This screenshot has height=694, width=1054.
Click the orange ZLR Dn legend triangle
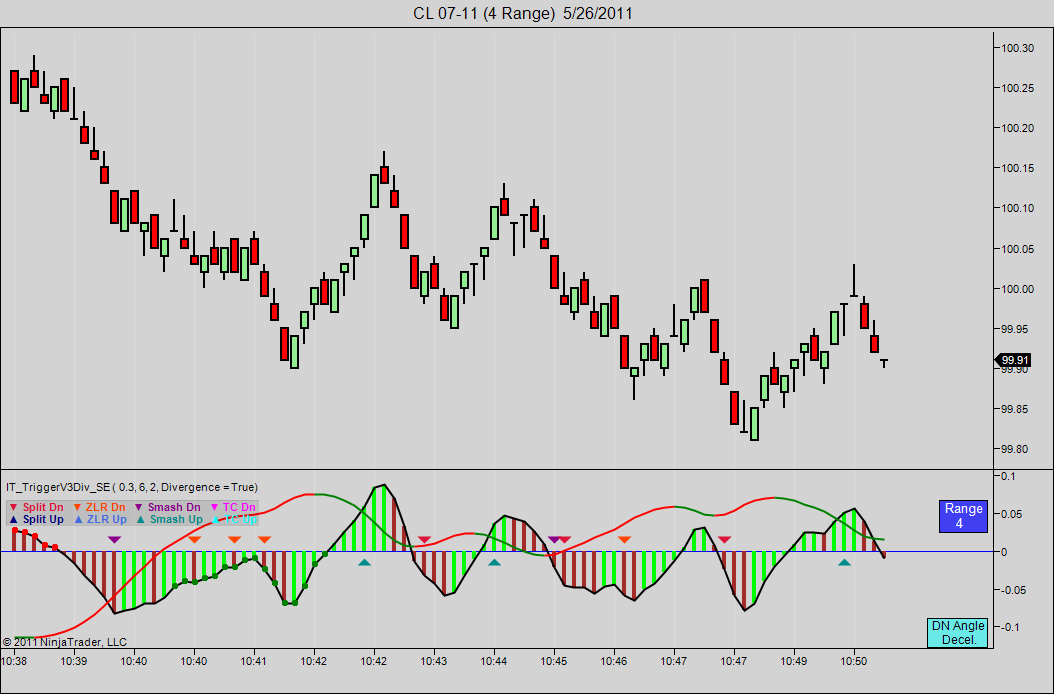77,508
